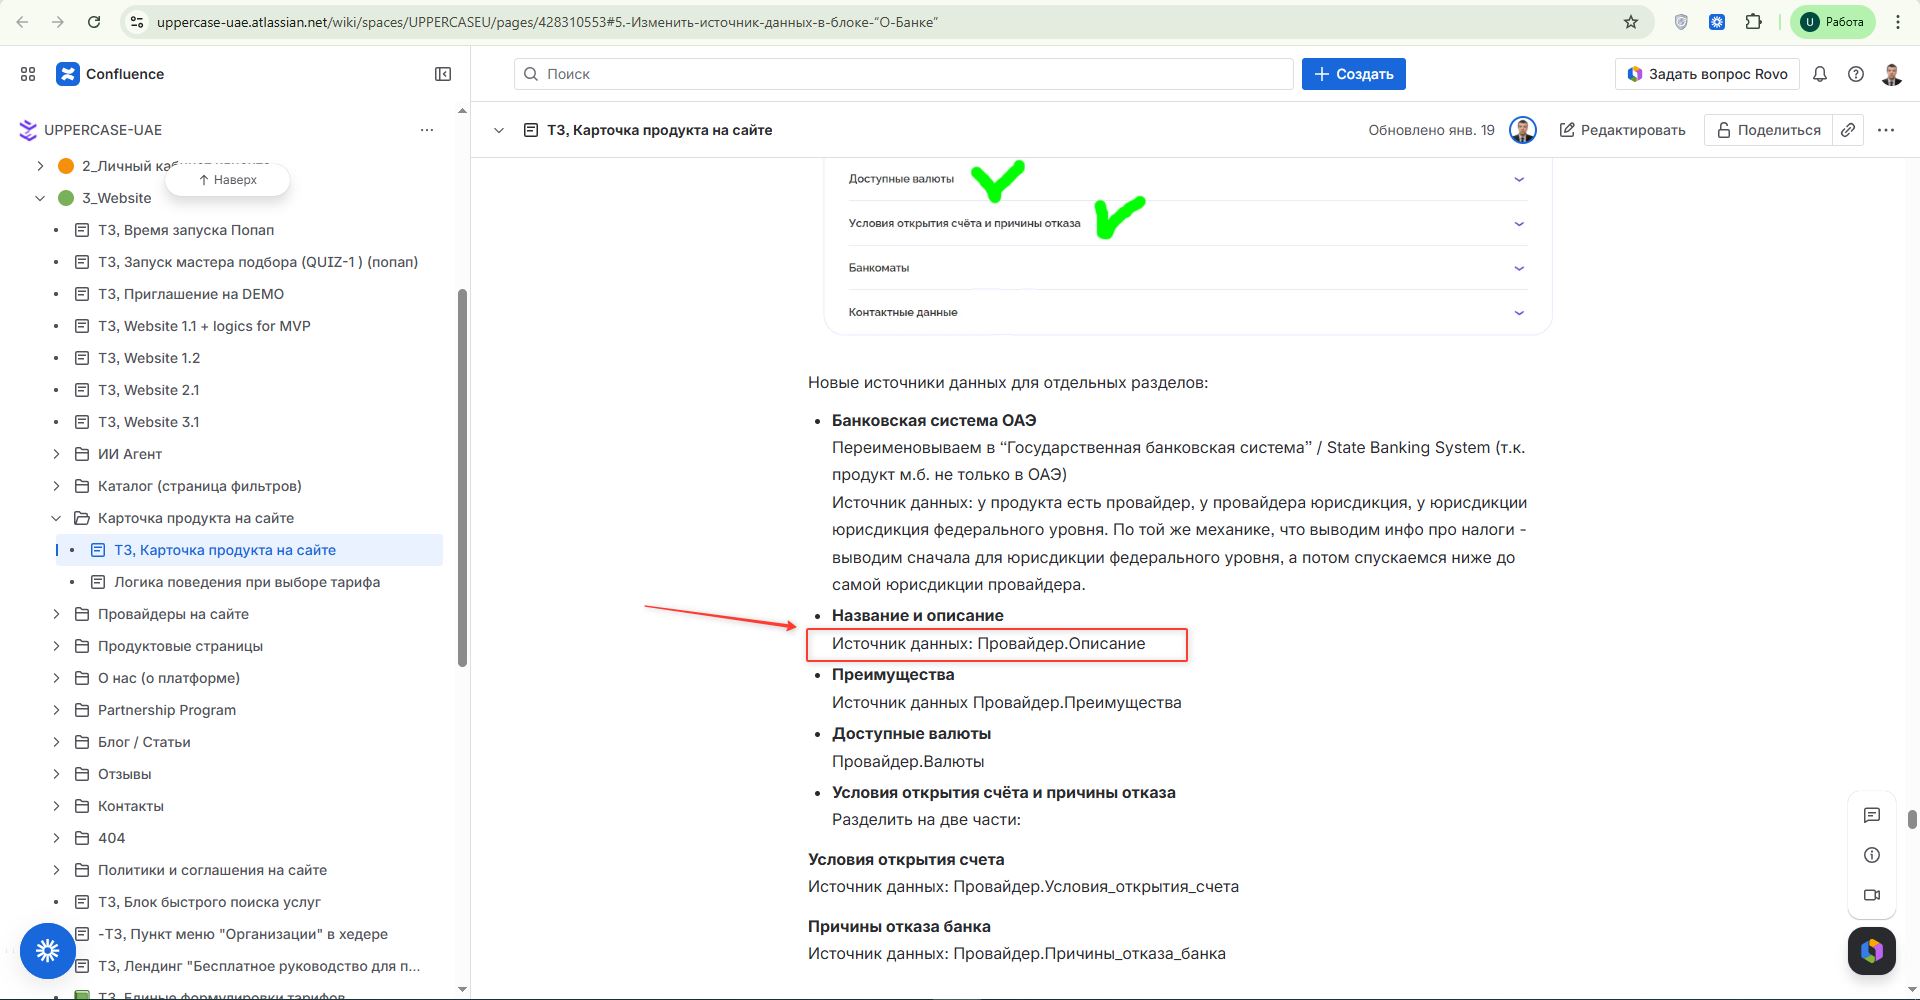Click the video record icon on right rail

[1872, 895]
